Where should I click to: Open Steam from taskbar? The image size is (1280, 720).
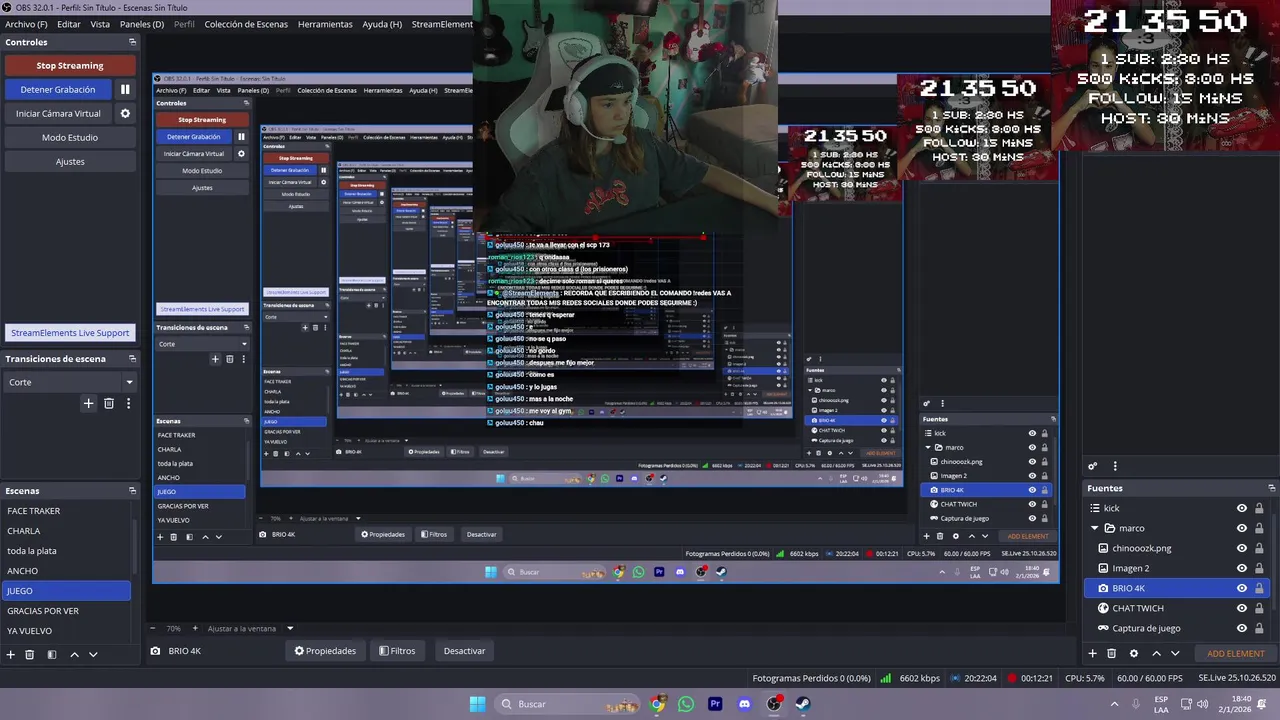803,704
